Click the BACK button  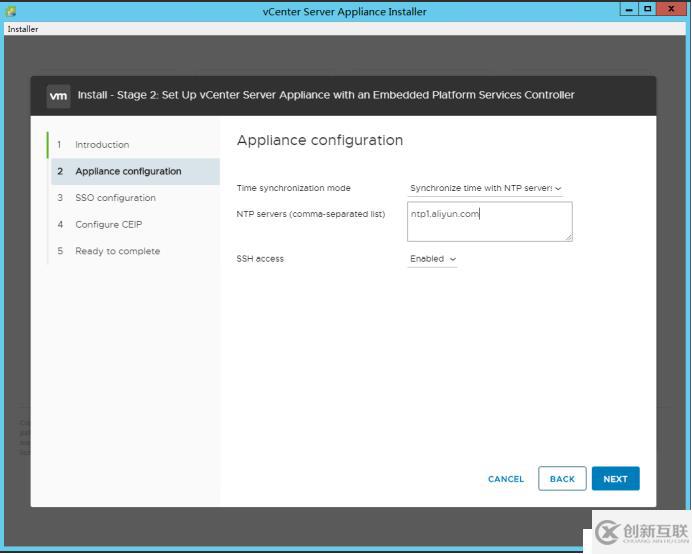[x=562, y=479]
